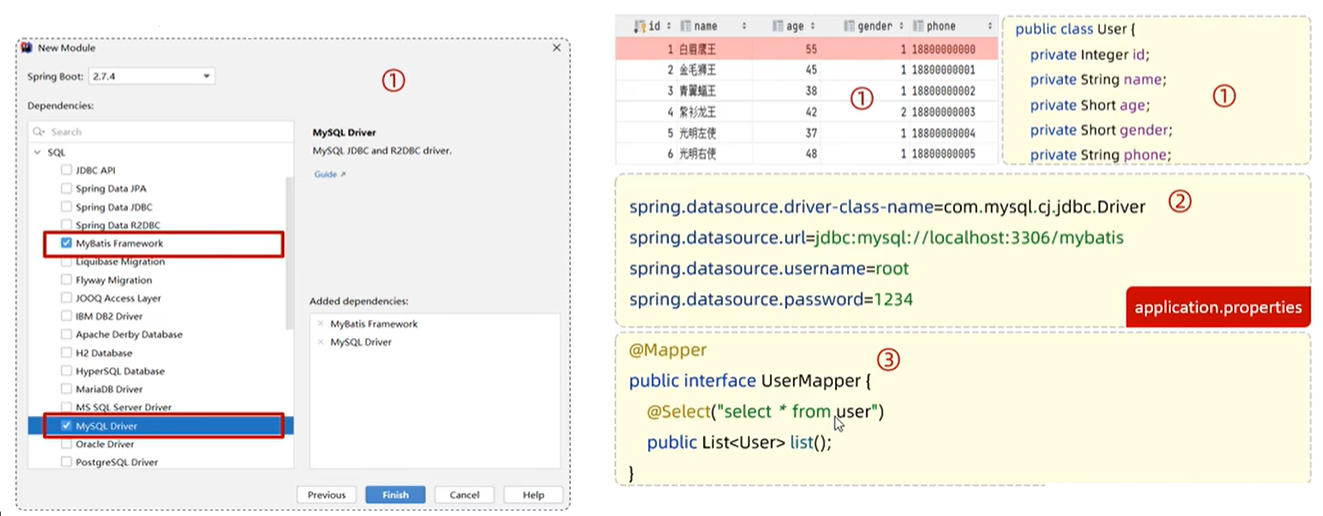Open the Guide link for MySQL Driver
Screen dimensions: 1323x516
click(x=329, y=174)
